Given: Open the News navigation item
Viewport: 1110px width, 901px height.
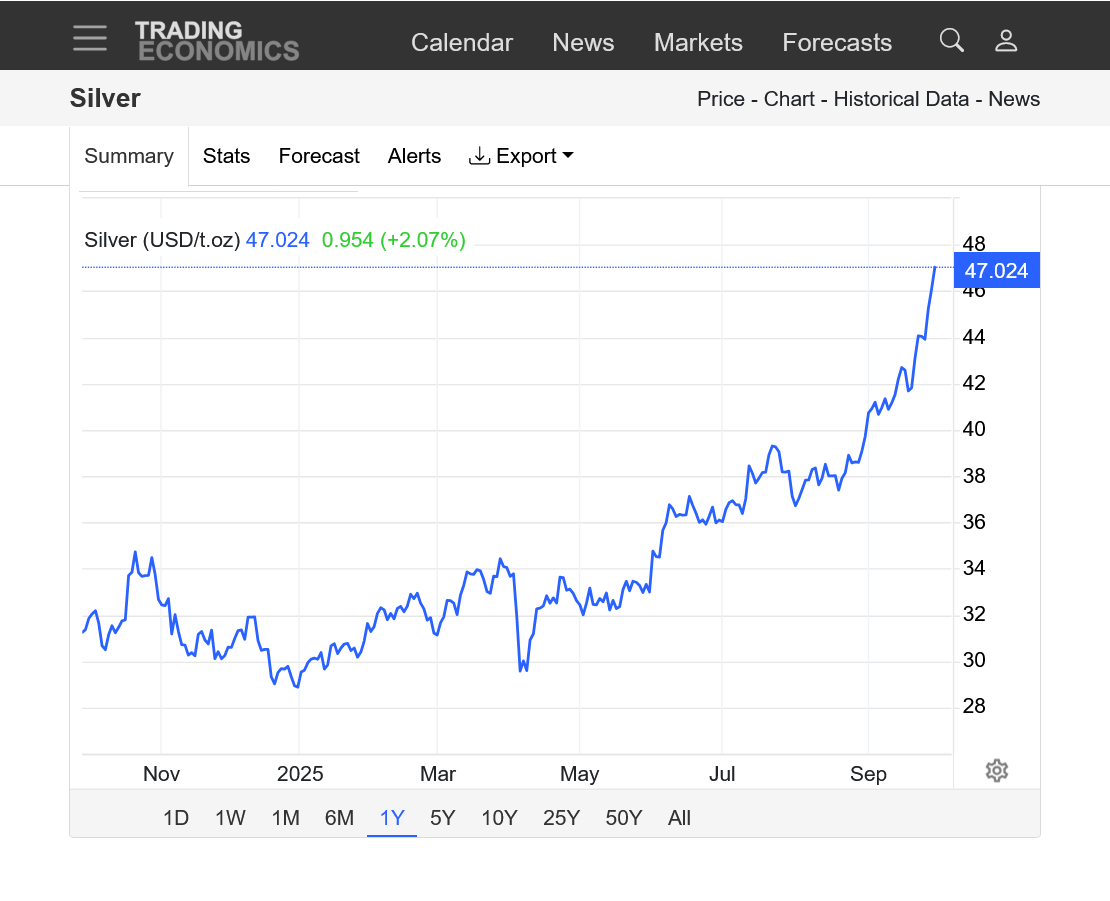Looking at the screenshot, I should pos(583,43).
